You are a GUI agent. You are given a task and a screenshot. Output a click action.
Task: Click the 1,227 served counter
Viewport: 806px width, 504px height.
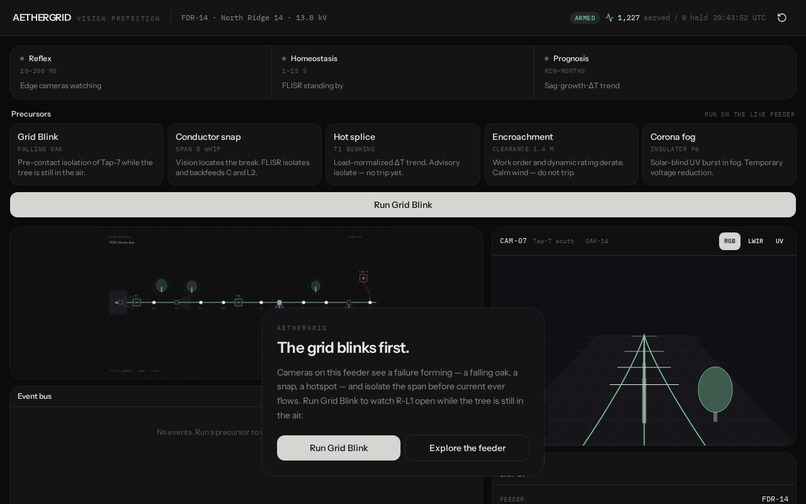pyautogui.click(x=644, y=17)
